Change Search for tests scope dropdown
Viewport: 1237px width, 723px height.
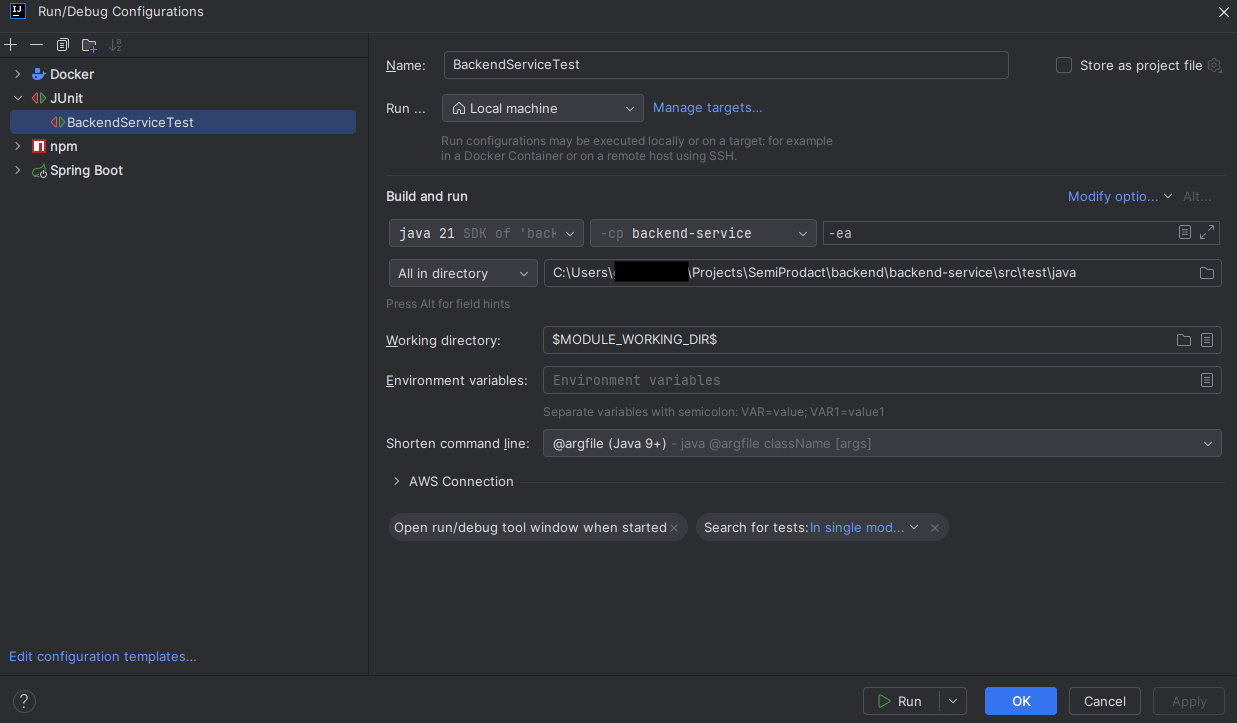(864, 528)
